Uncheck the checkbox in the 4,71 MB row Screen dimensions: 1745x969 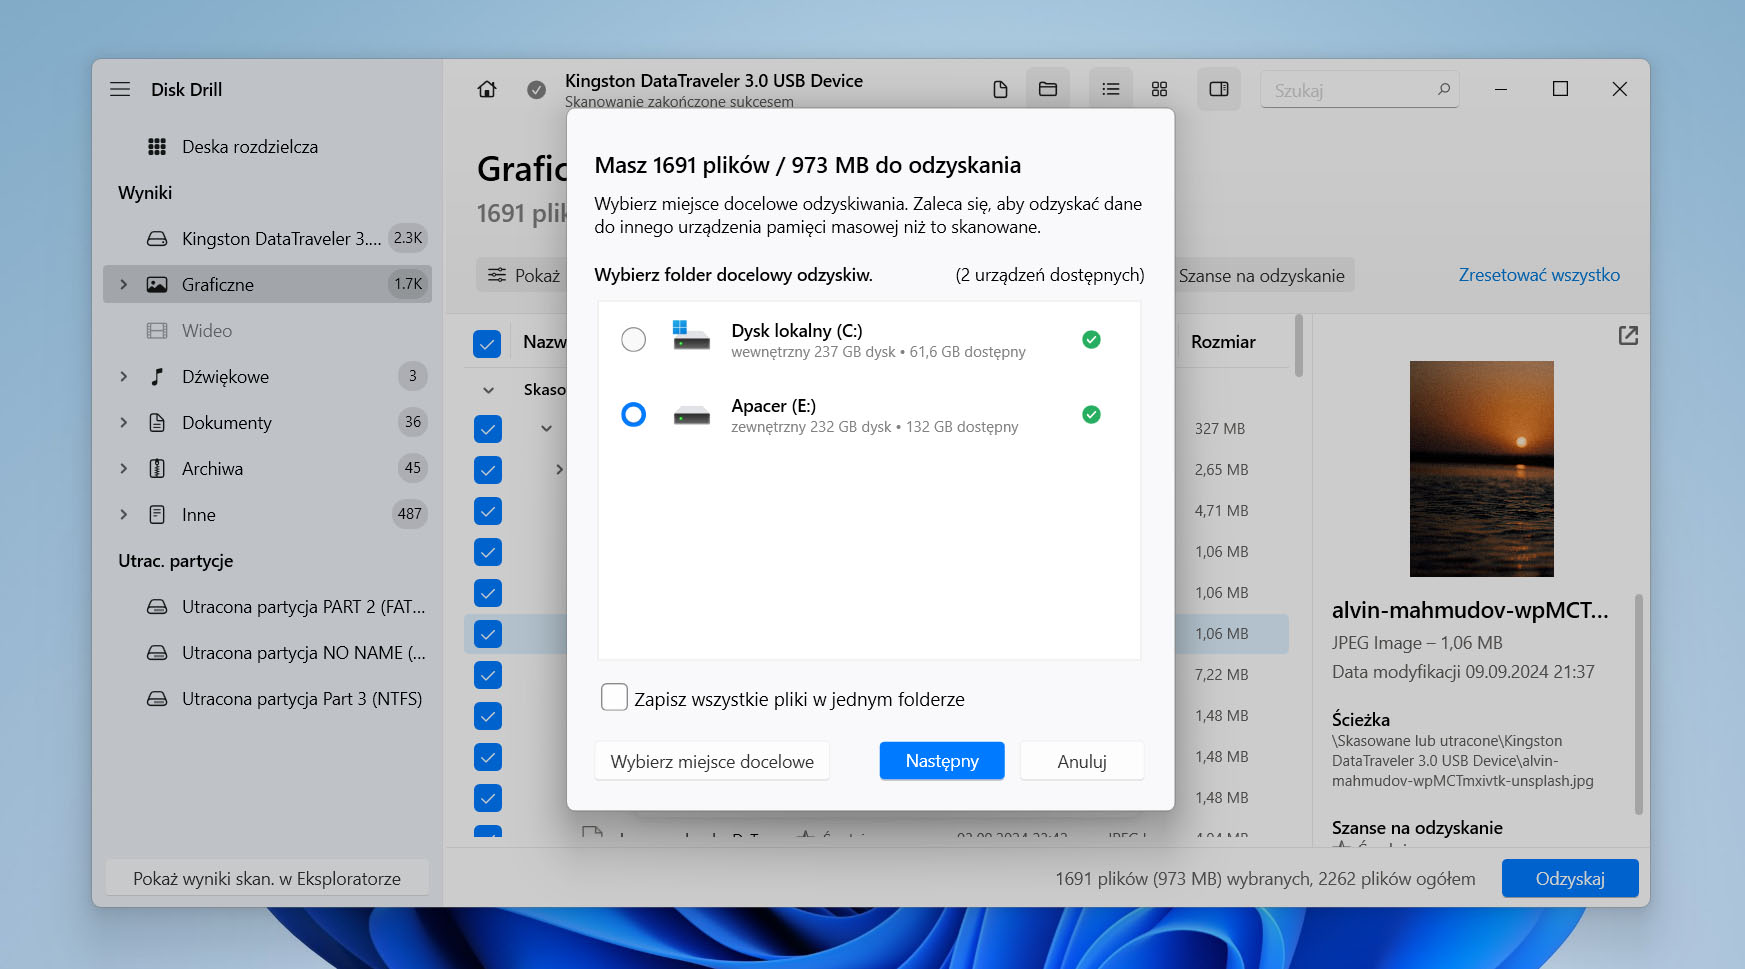pos(487,511)
